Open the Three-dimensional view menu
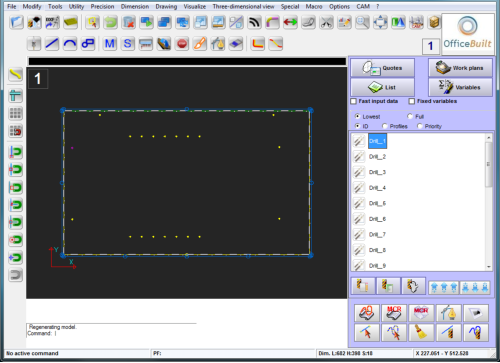This screenshot has height=363, width=500. (243, 6)
